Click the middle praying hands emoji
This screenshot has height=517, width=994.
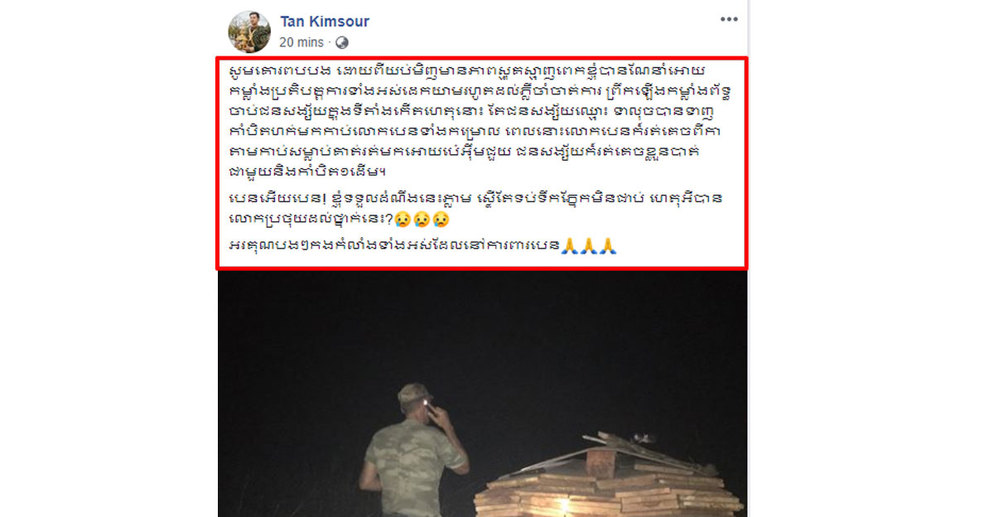pos(589,245)
